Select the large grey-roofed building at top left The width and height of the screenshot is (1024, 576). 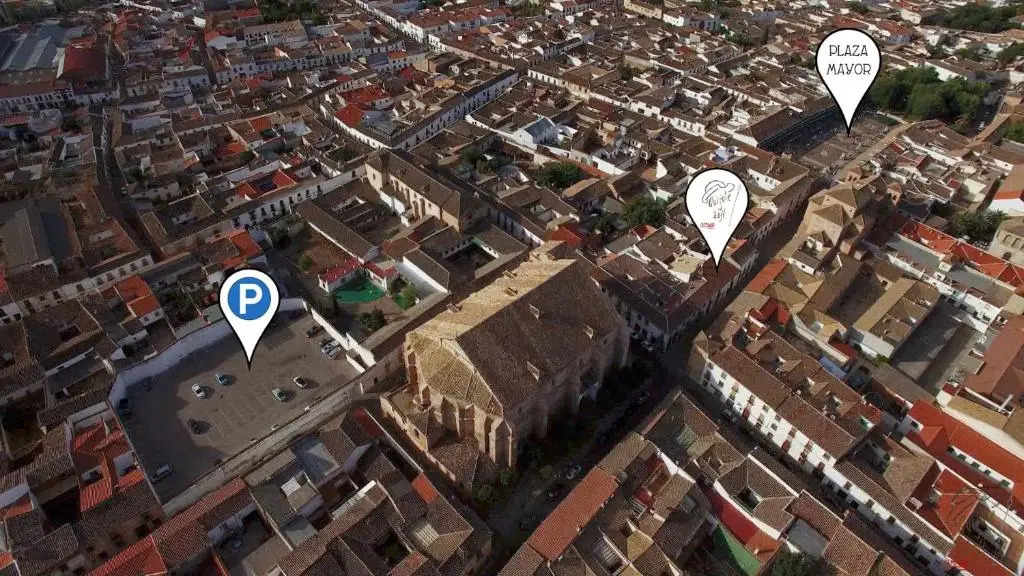pos(30,52)
